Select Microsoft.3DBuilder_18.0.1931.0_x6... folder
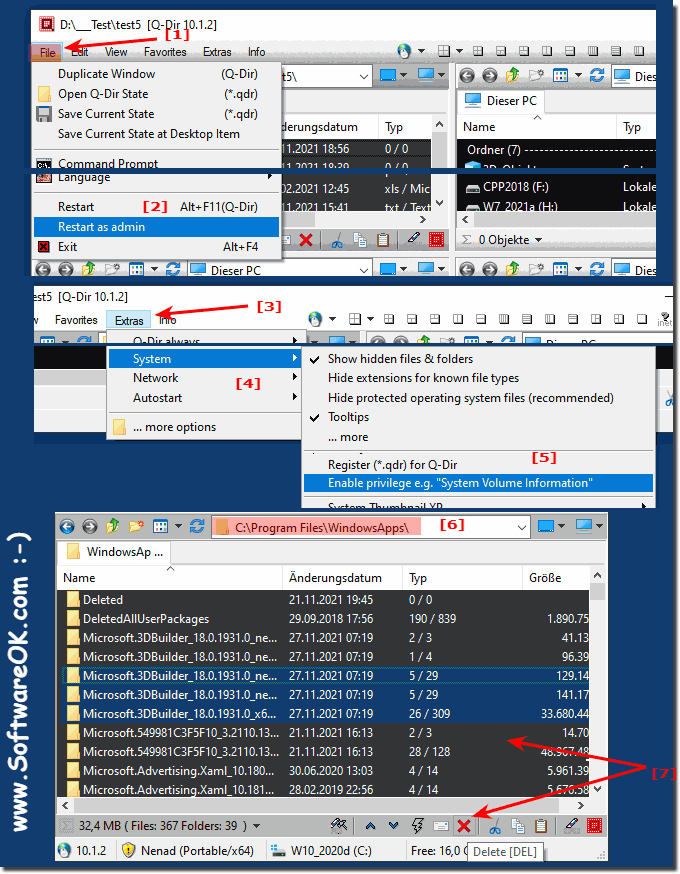 (323, 713)
